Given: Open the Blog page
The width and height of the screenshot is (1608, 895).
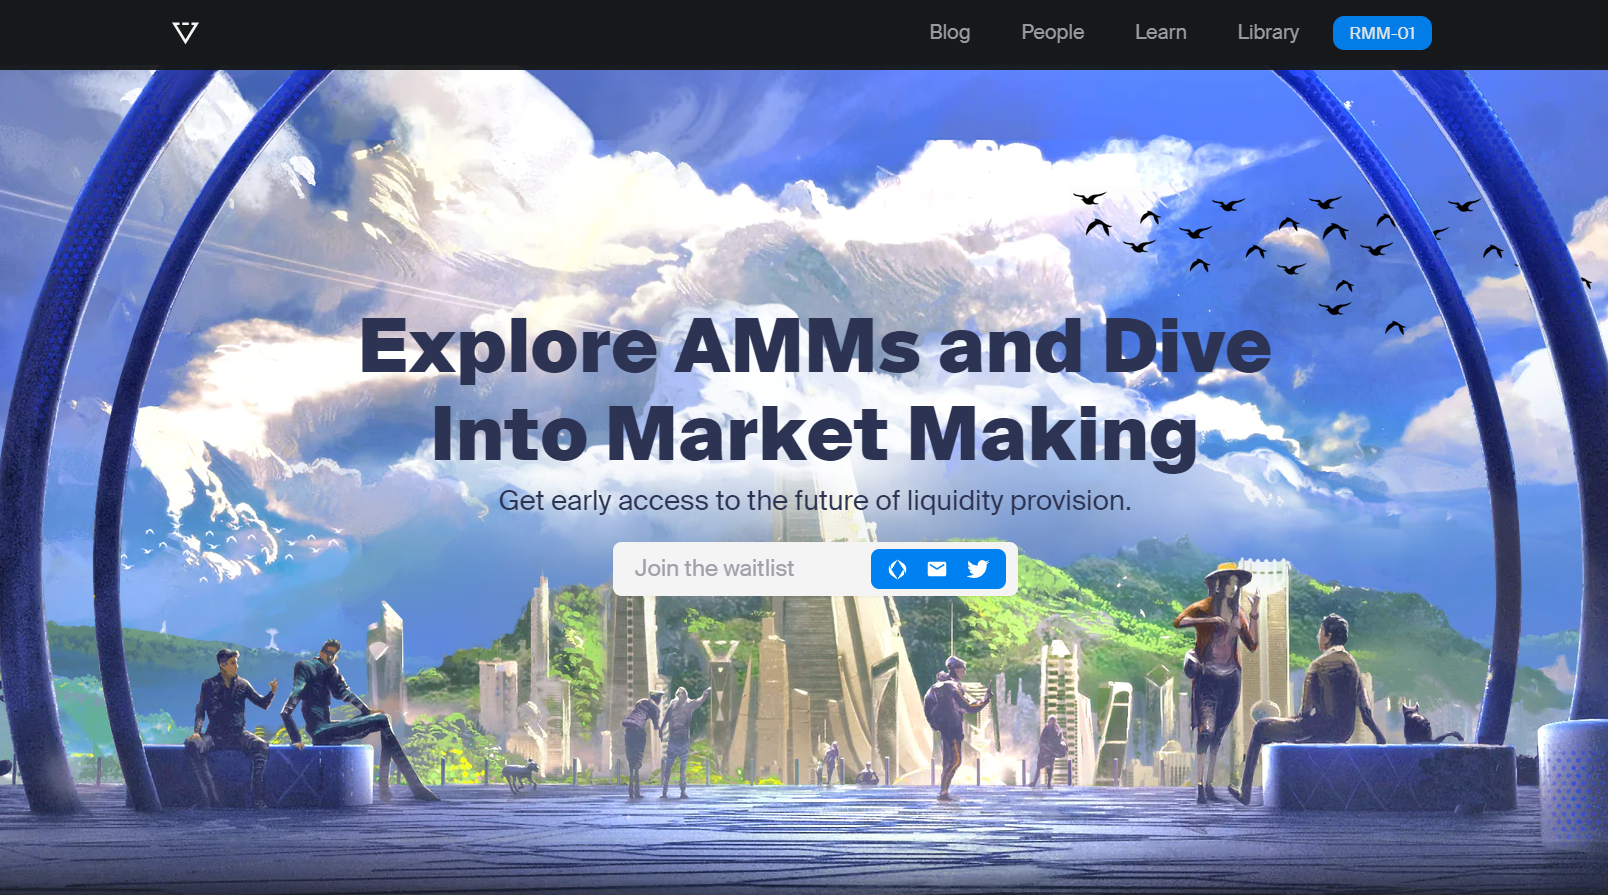Looking at the screenshot, I should coord(949,32).
